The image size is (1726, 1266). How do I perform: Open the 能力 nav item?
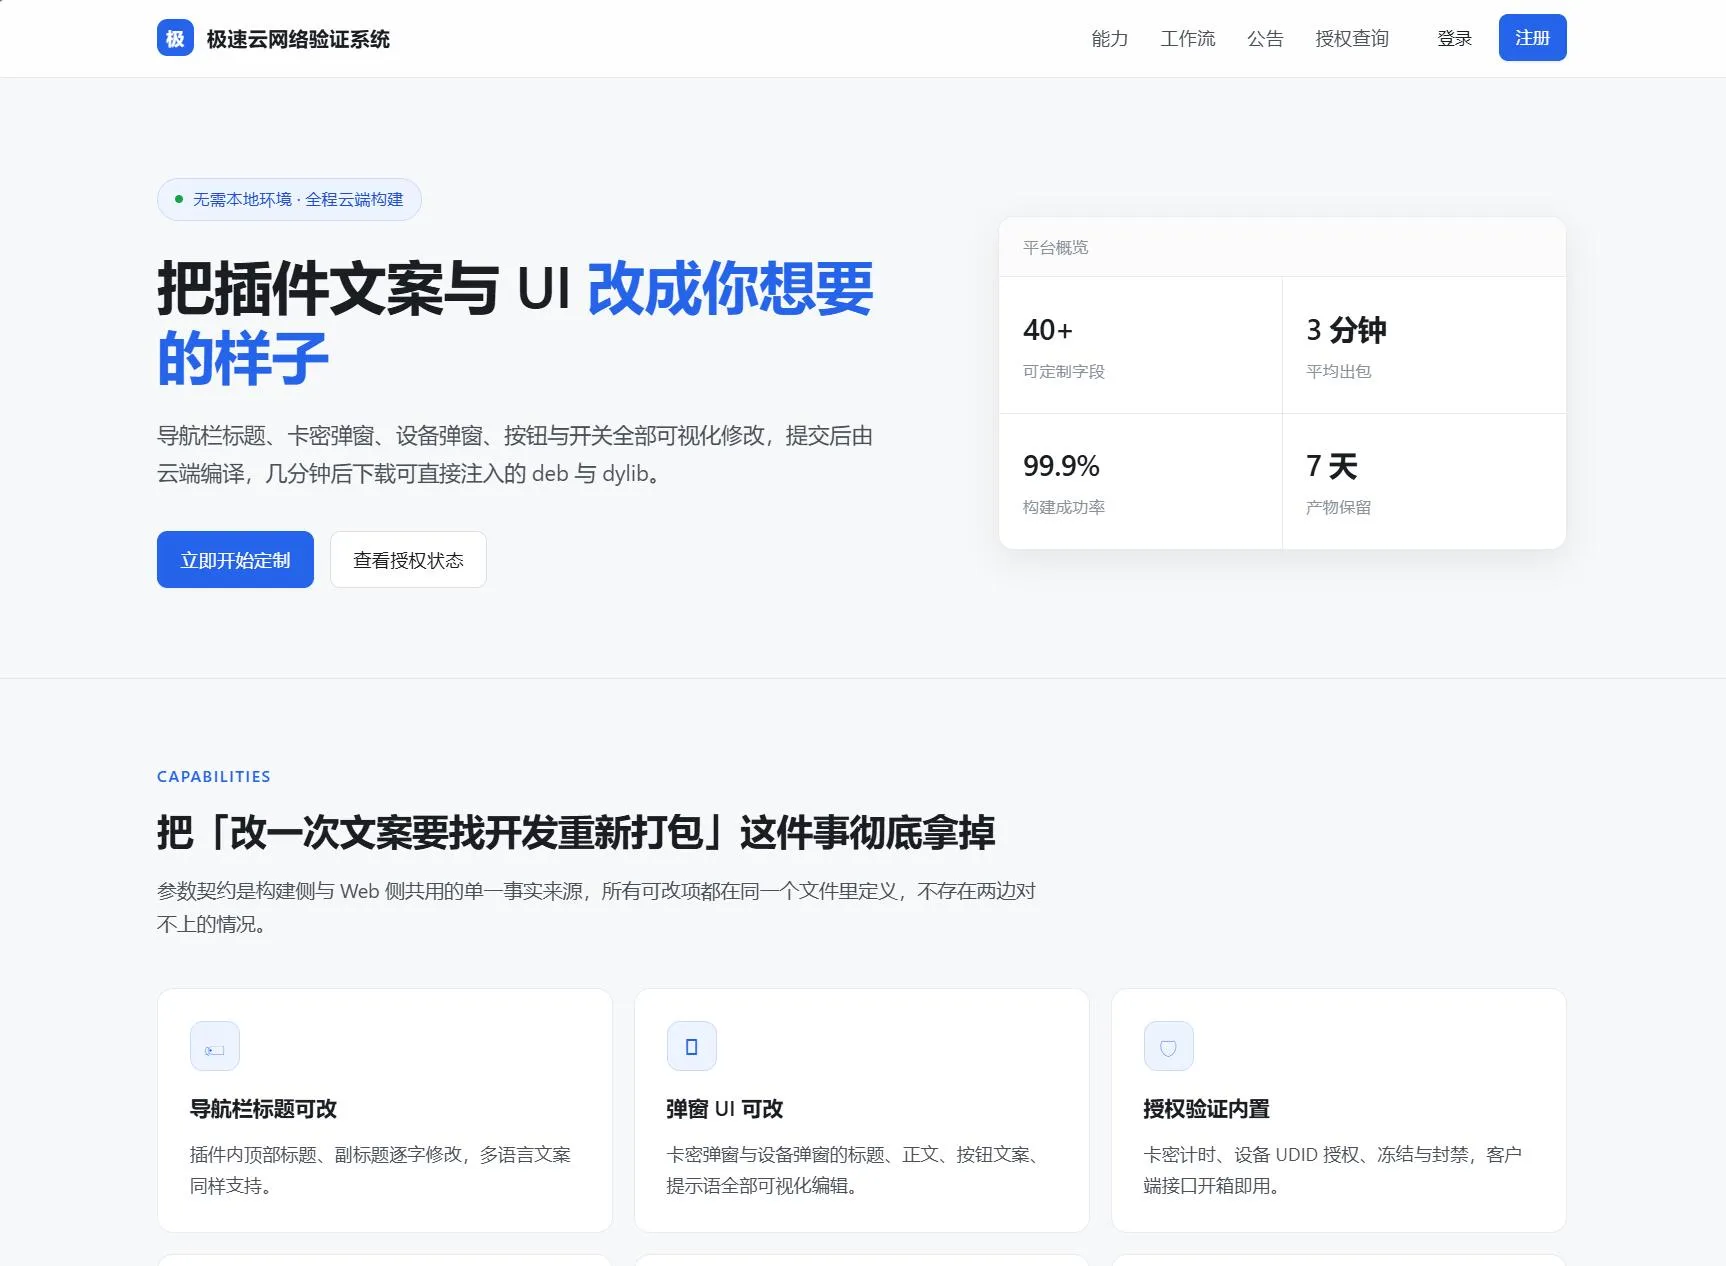tap(1110, 38)
